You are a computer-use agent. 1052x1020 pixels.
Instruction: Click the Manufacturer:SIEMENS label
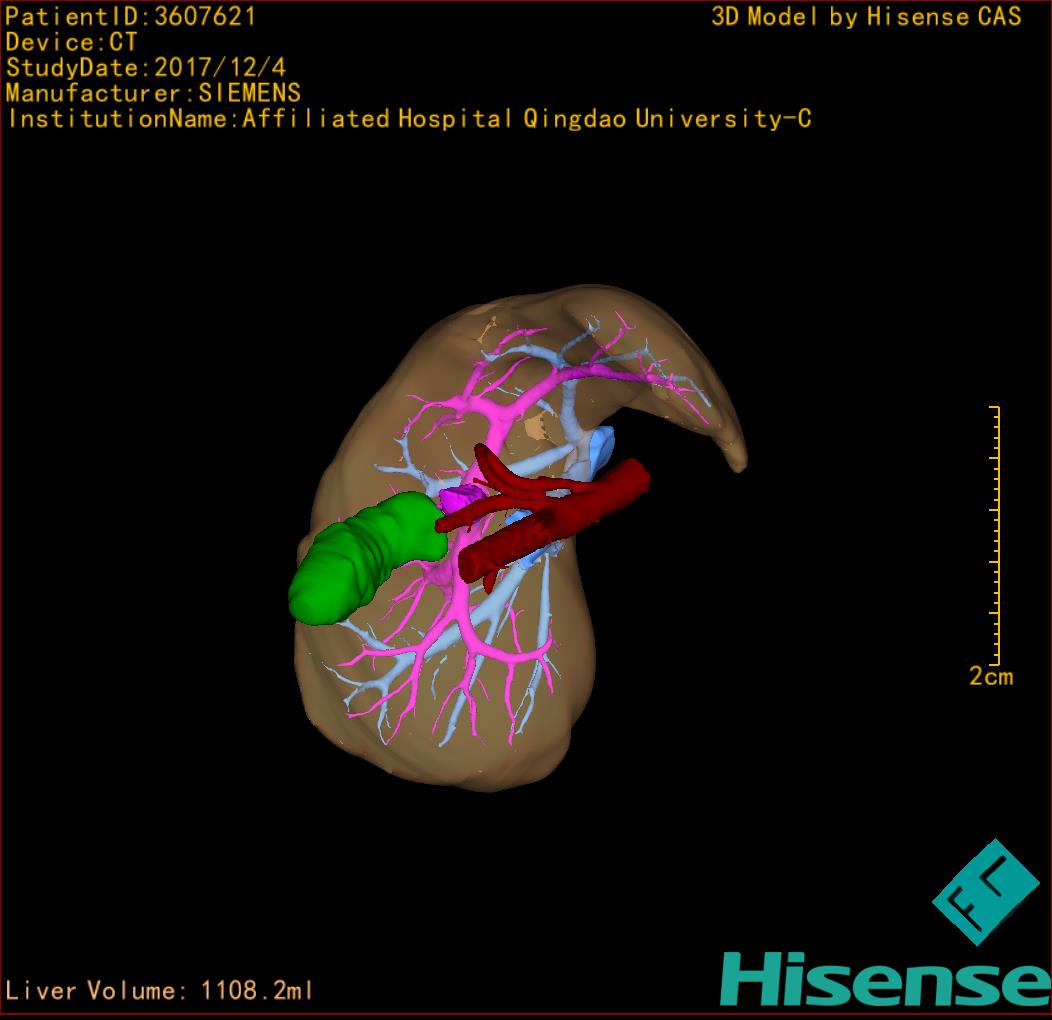153,94
